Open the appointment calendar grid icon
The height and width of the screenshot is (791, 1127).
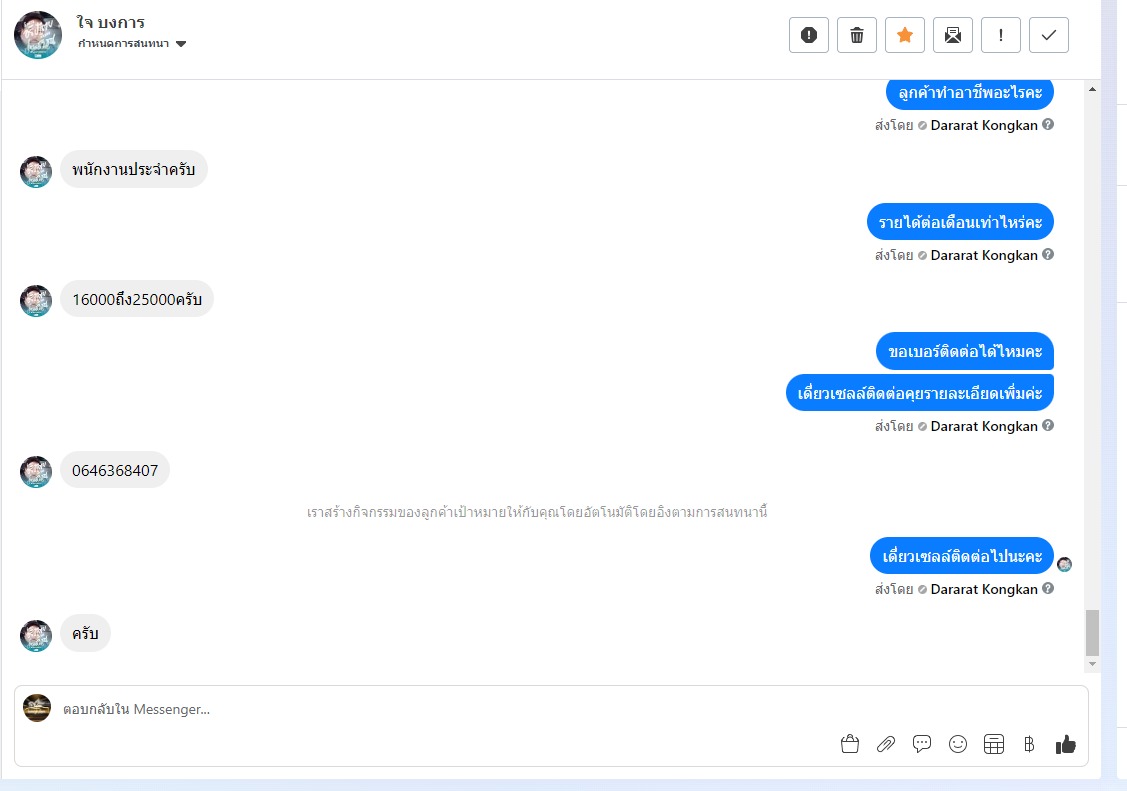tap(993, 744)
